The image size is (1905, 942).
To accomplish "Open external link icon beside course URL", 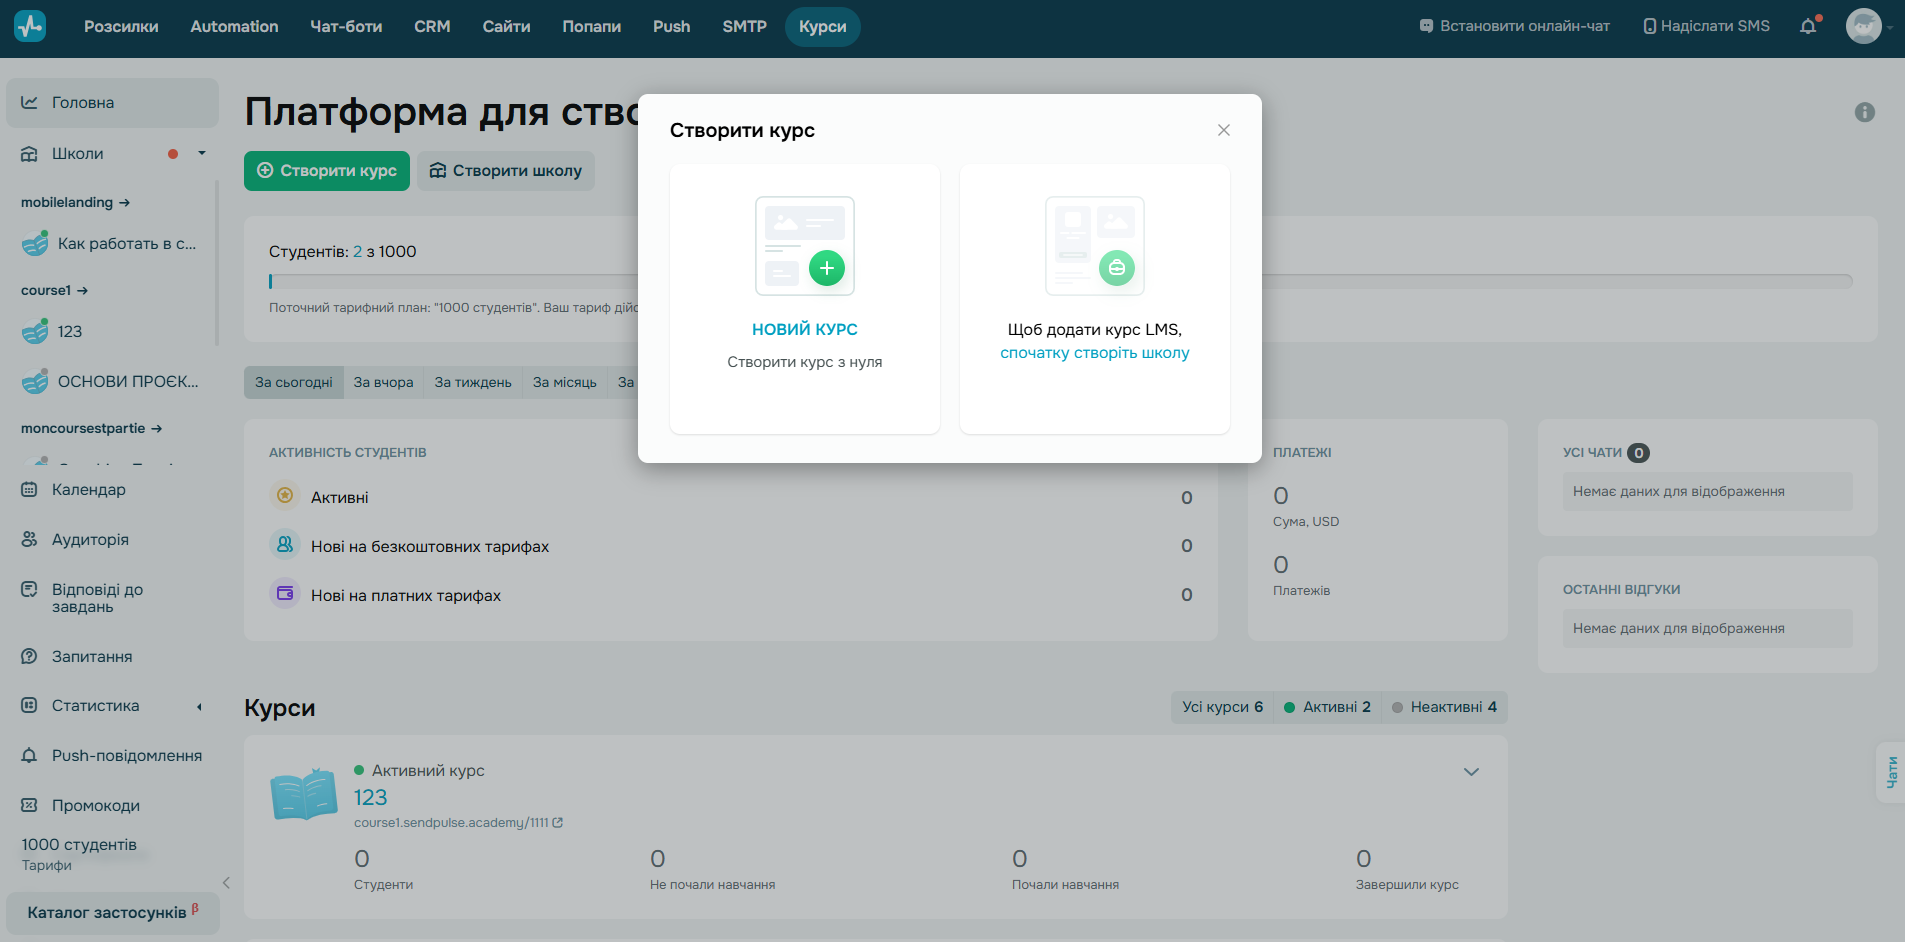I will 558,822.
